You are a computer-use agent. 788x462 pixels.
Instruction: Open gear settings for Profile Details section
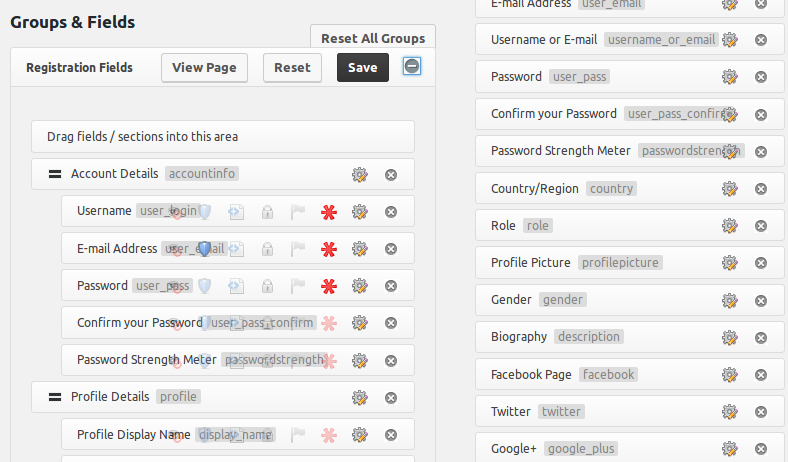tap(360, 397)
